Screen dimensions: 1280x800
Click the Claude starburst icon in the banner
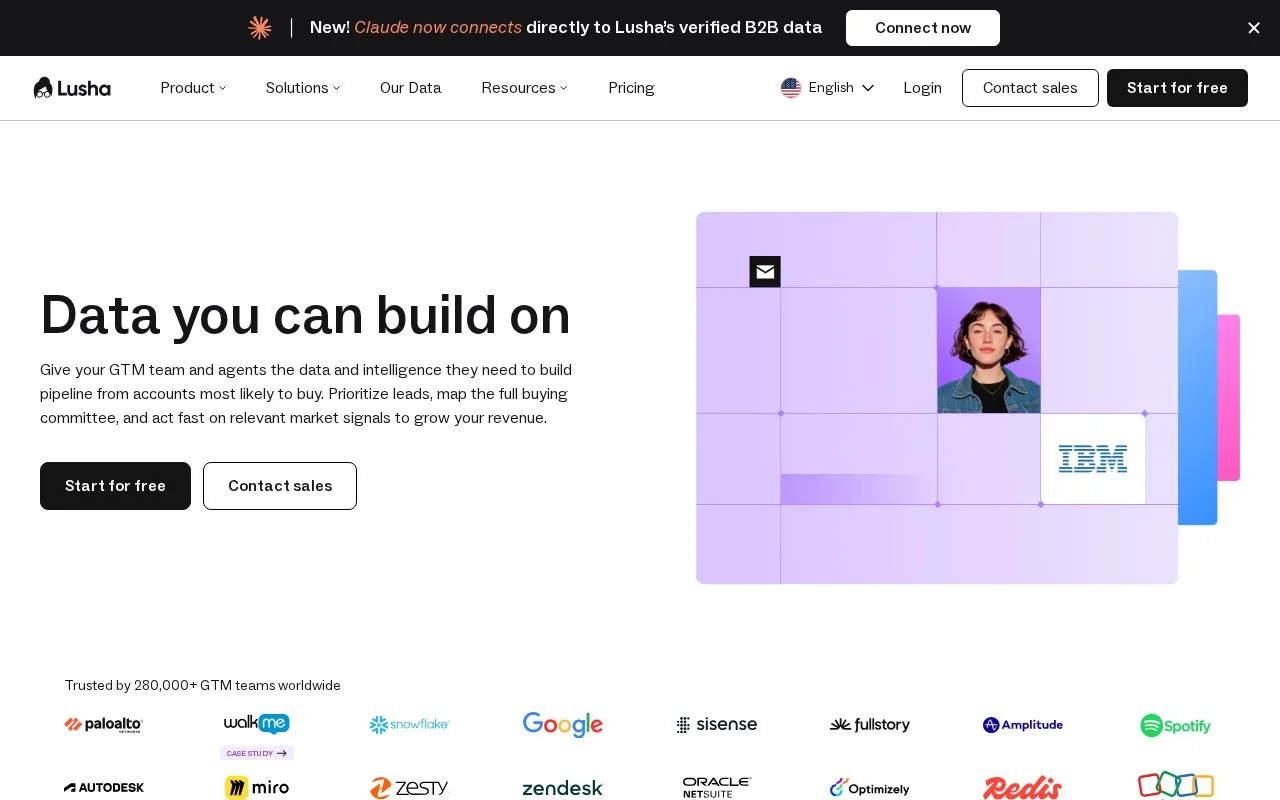click(260, 28)
